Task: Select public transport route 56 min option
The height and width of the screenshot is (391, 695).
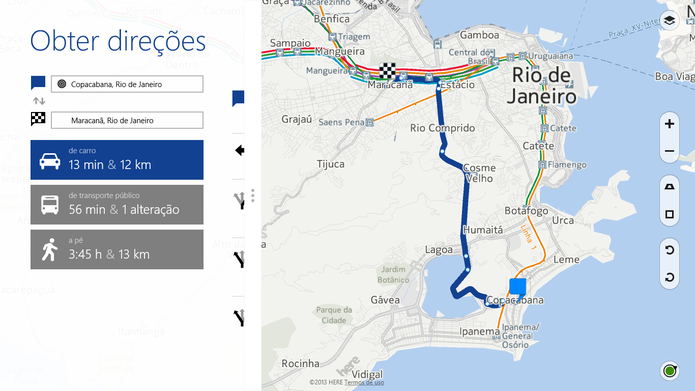Action: tap(117, 205)
